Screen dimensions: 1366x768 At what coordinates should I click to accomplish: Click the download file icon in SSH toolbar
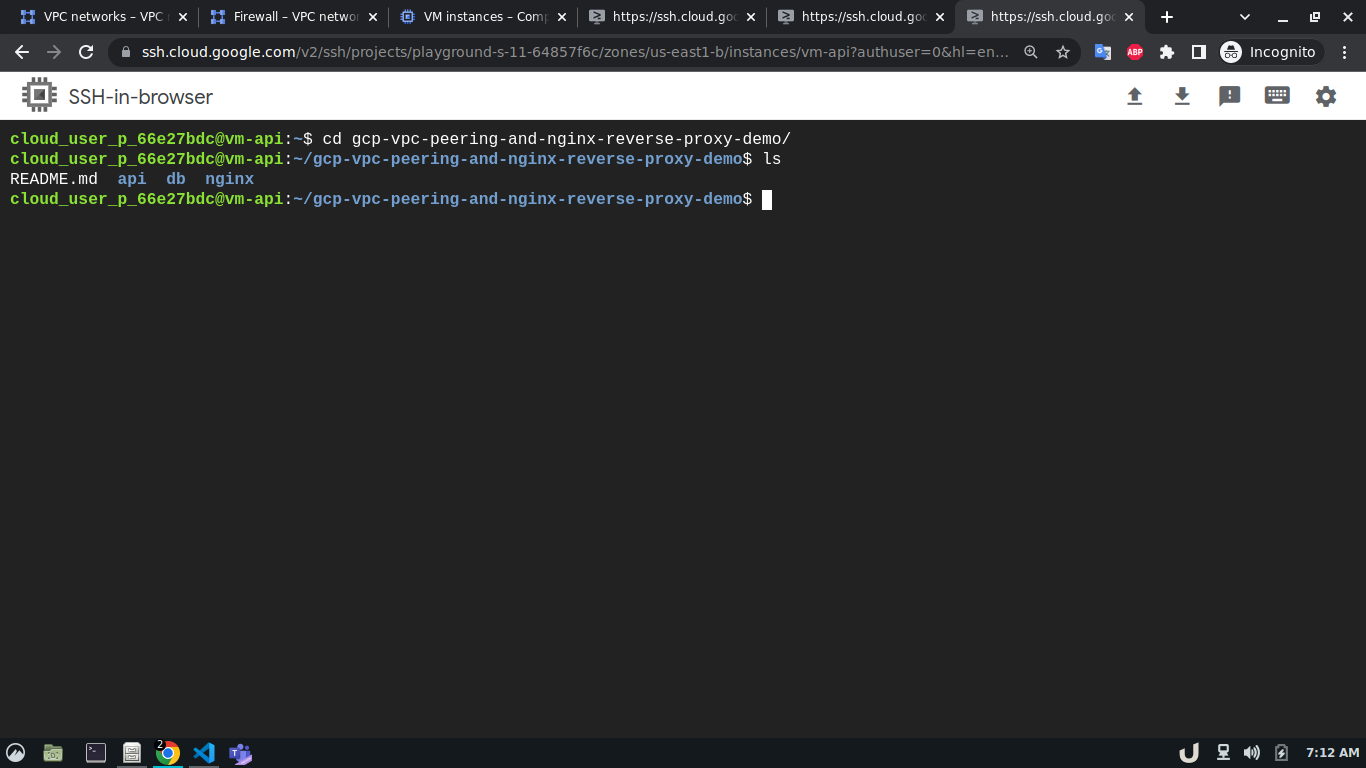point(1182,96)
